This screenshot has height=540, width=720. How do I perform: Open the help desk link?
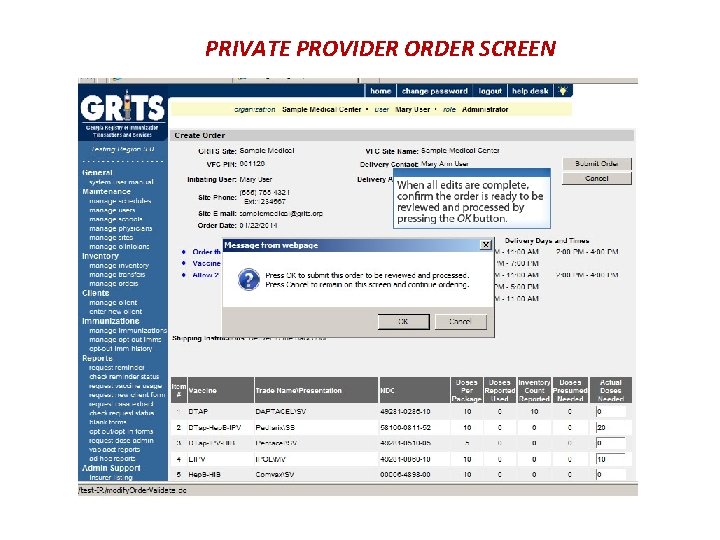coord(530,91)
